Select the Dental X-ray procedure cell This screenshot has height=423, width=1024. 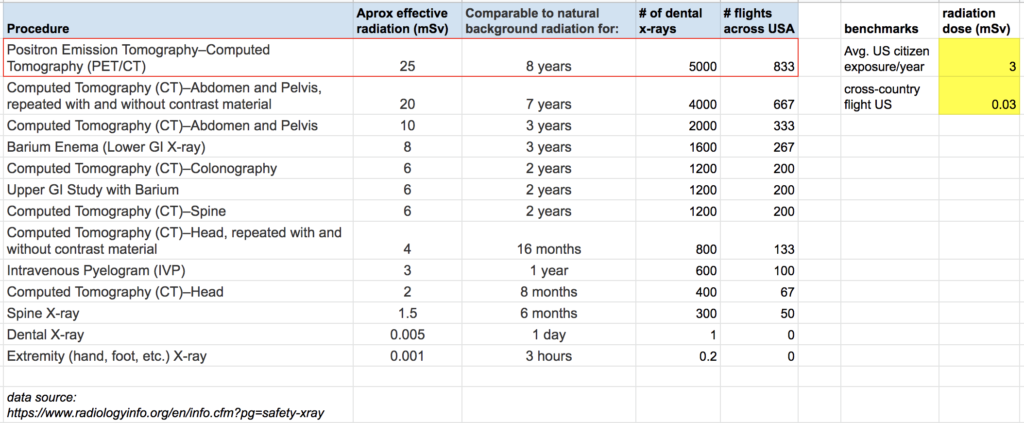[178, 335]
